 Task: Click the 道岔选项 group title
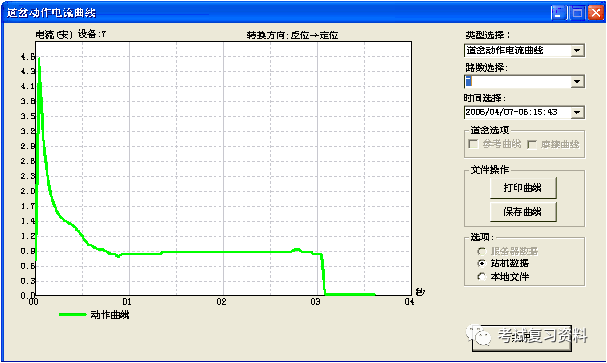490,130
